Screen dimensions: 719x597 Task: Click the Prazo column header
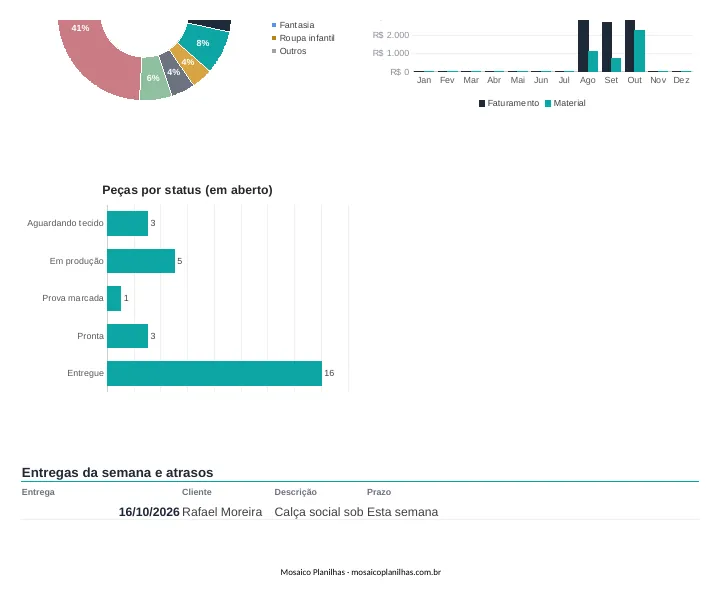click(x=379, y=492)
